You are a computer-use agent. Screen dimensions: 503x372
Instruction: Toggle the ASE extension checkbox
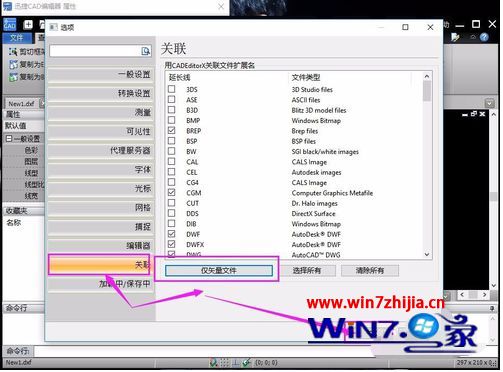click(x=172, y=100)
